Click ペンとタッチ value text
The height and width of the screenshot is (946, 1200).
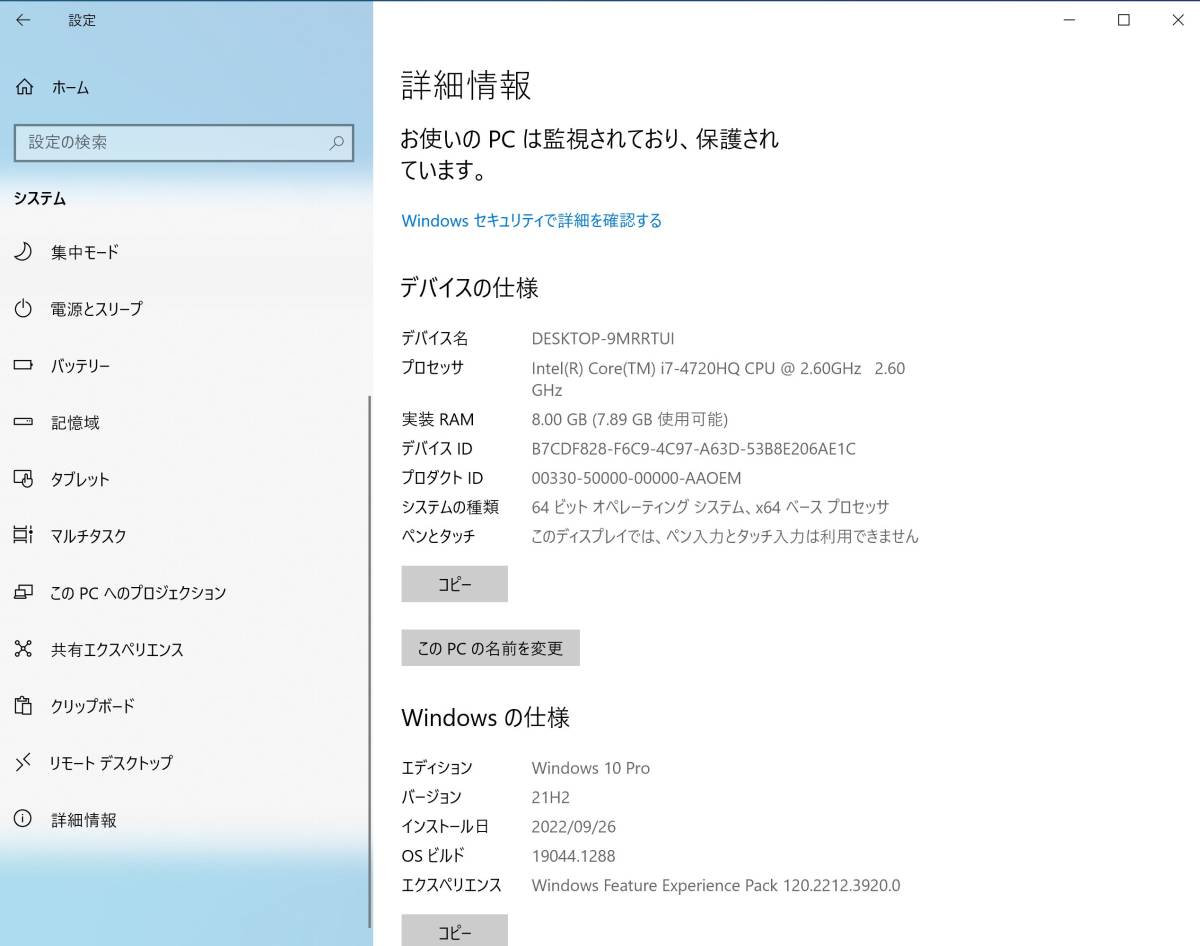pos(725,536)
